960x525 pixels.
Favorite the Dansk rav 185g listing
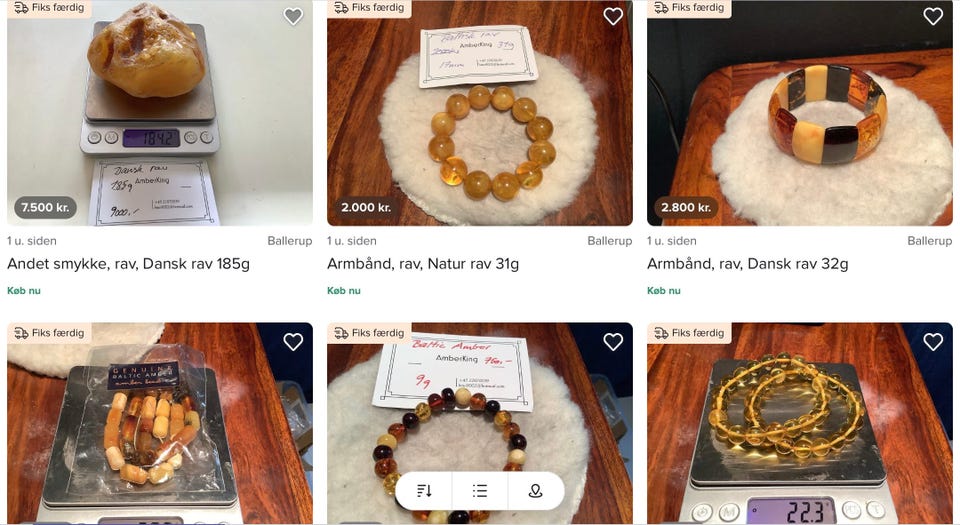pos(293,17)
